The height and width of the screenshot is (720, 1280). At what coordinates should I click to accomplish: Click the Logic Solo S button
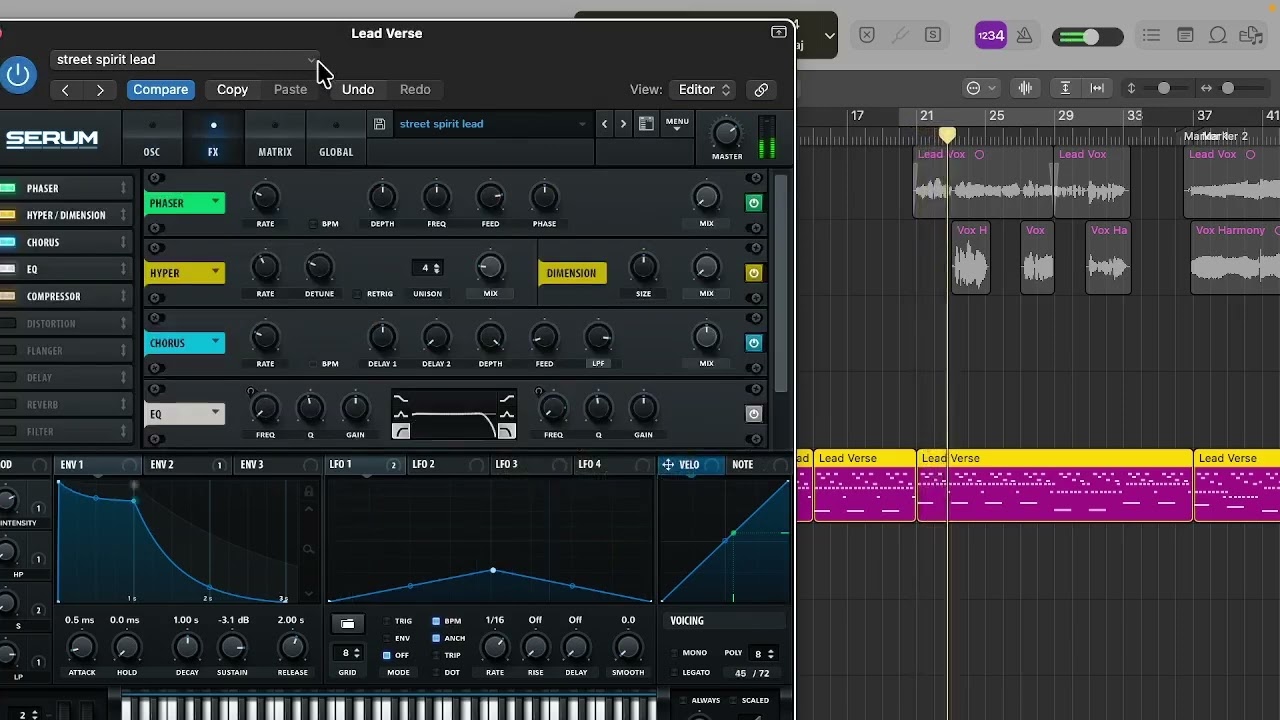point(933,35)
